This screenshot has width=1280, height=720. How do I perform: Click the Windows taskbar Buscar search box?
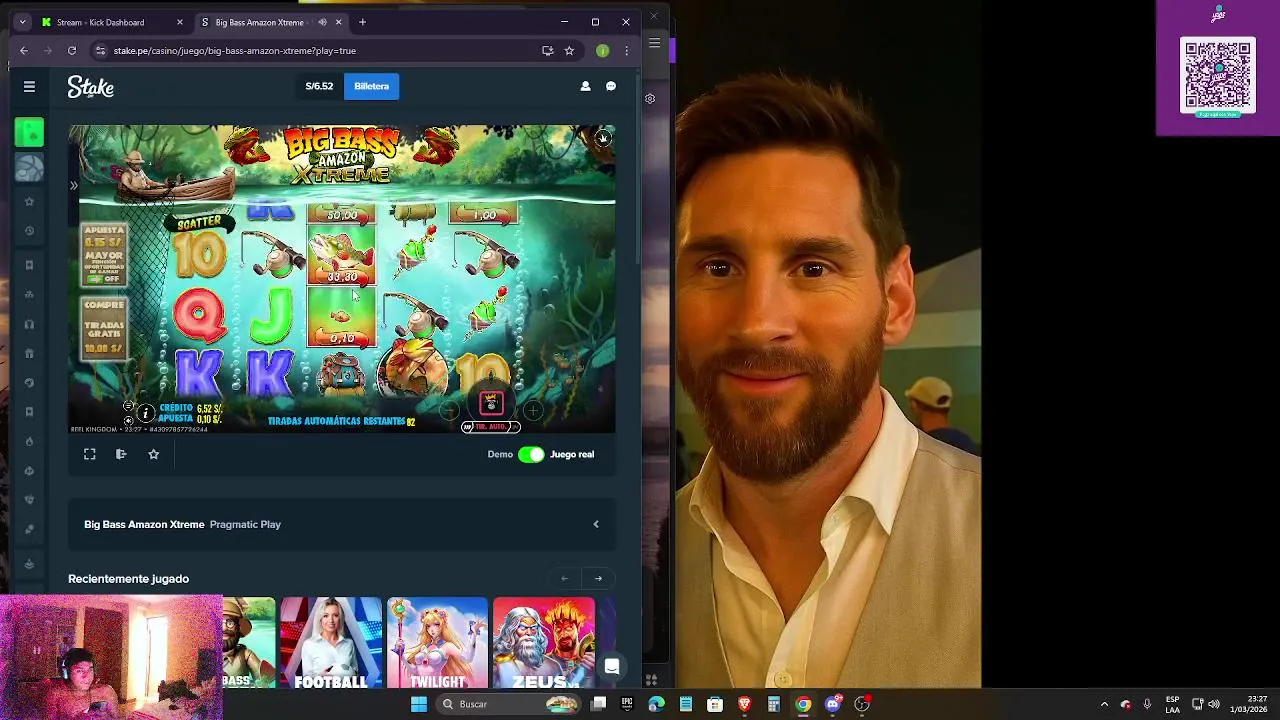(x=510, y=704)
